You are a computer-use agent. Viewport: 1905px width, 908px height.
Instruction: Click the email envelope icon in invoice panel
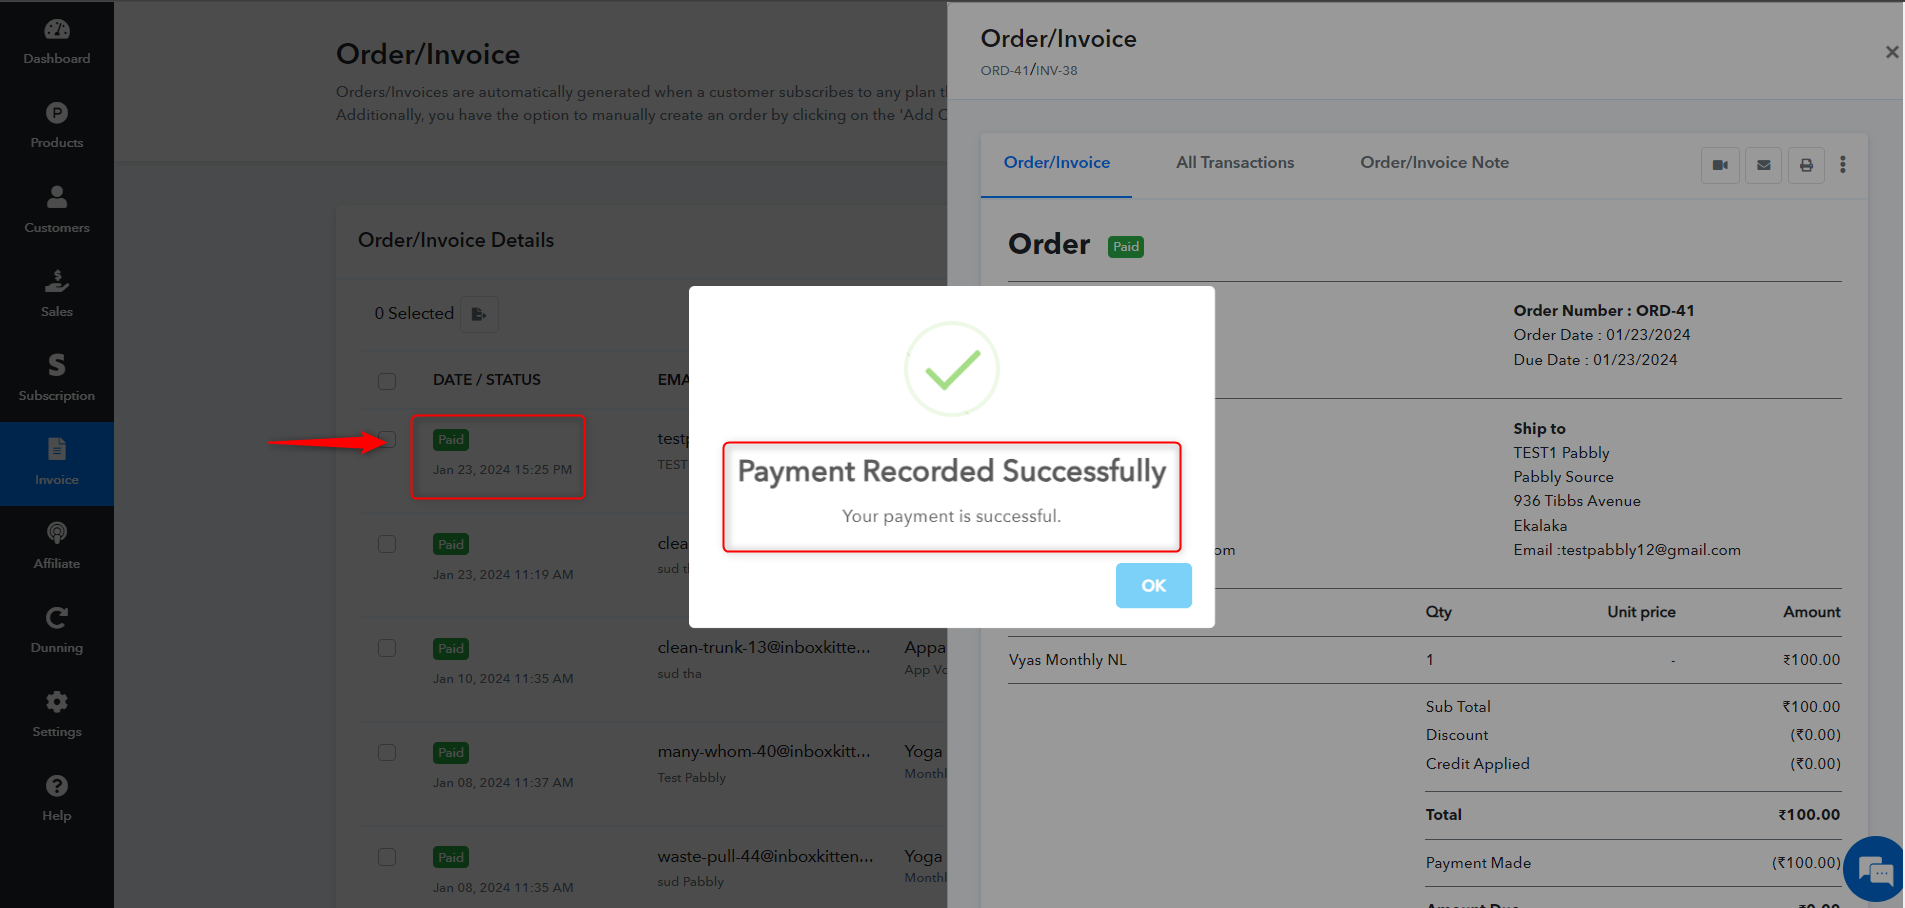point(1764,165)
